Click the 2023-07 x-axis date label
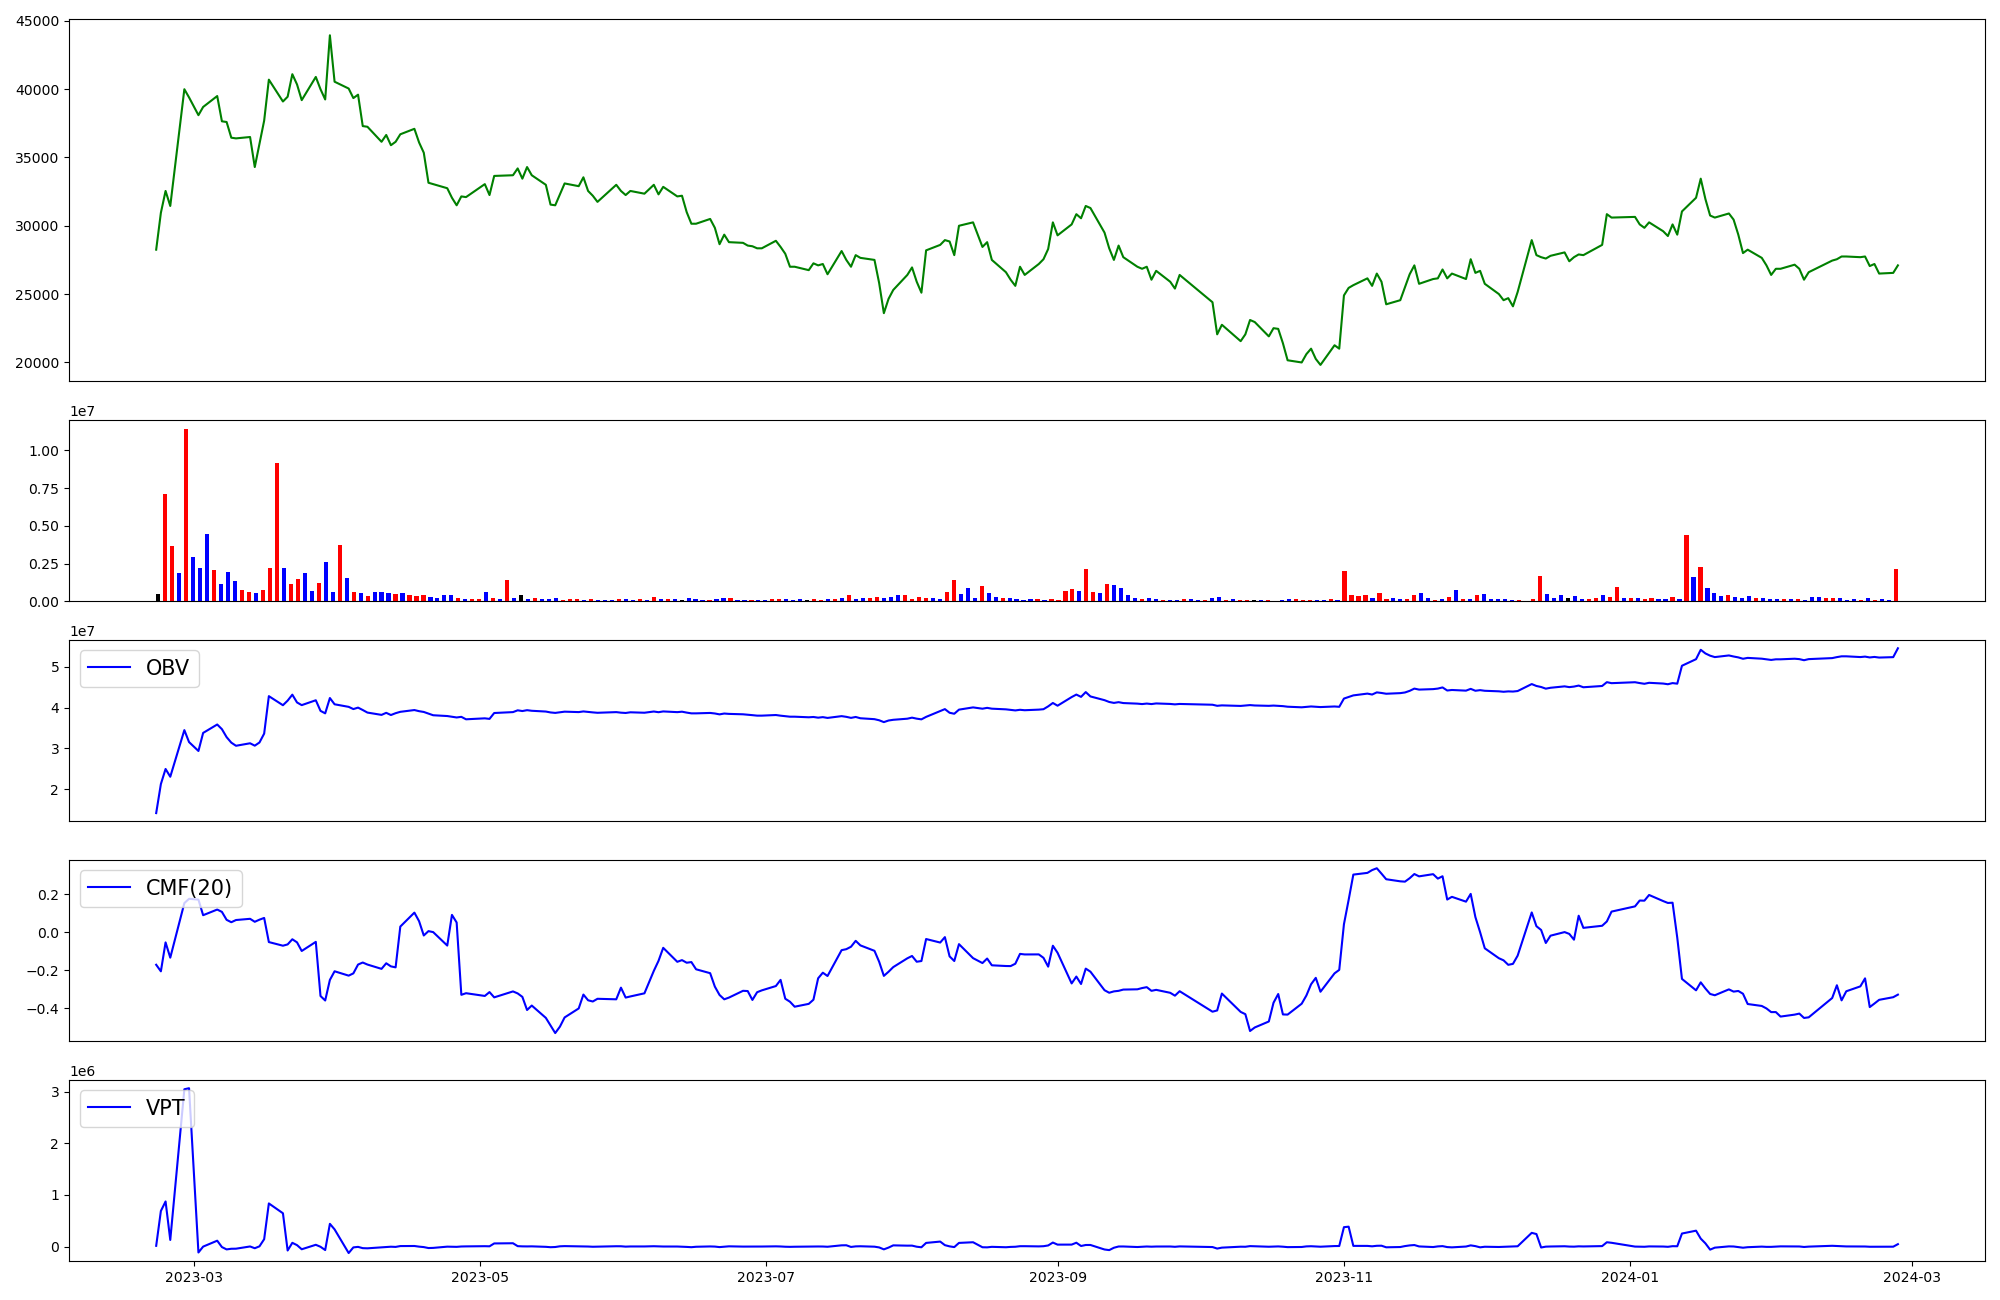Image resolution: width=2000 pixels, height=1300 pixels. pyautogui.click(x=767, y=1277)
